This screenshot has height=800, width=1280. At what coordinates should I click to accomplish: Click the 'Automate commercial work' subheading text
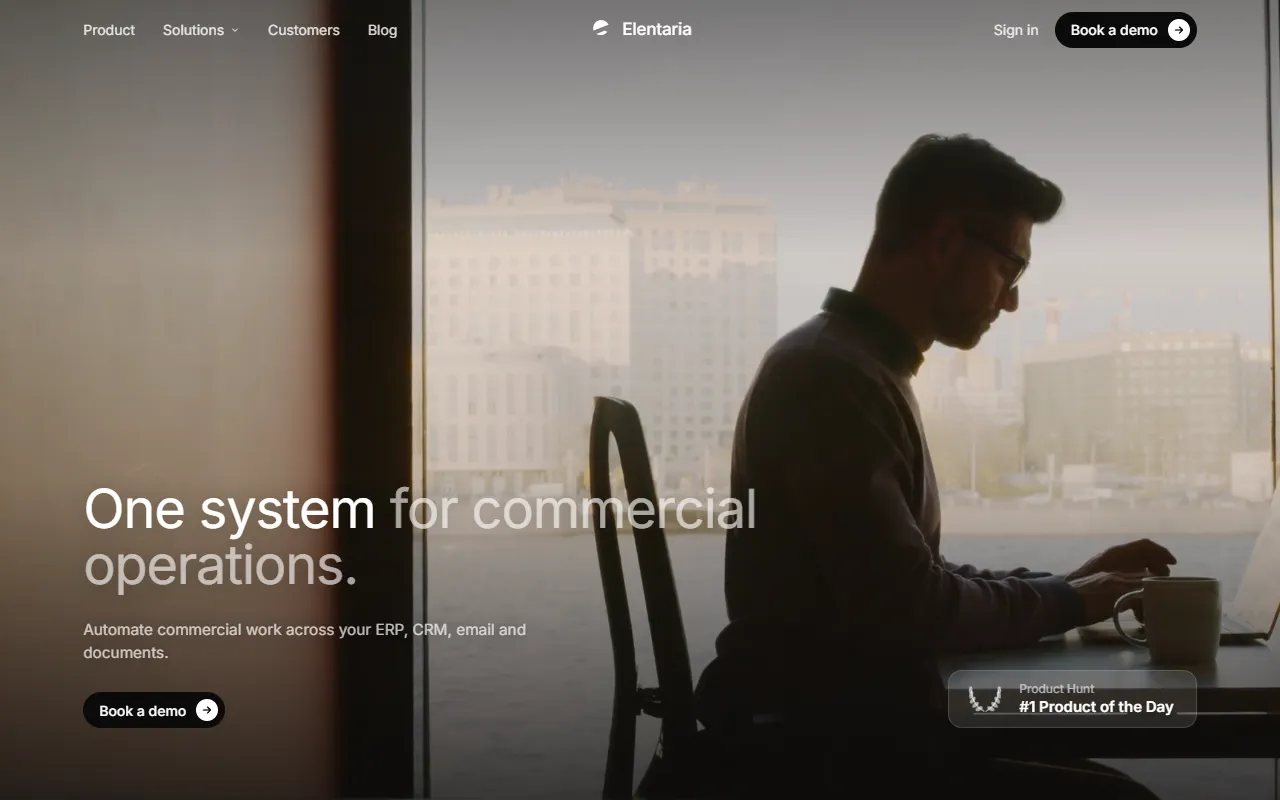[305, 641]
